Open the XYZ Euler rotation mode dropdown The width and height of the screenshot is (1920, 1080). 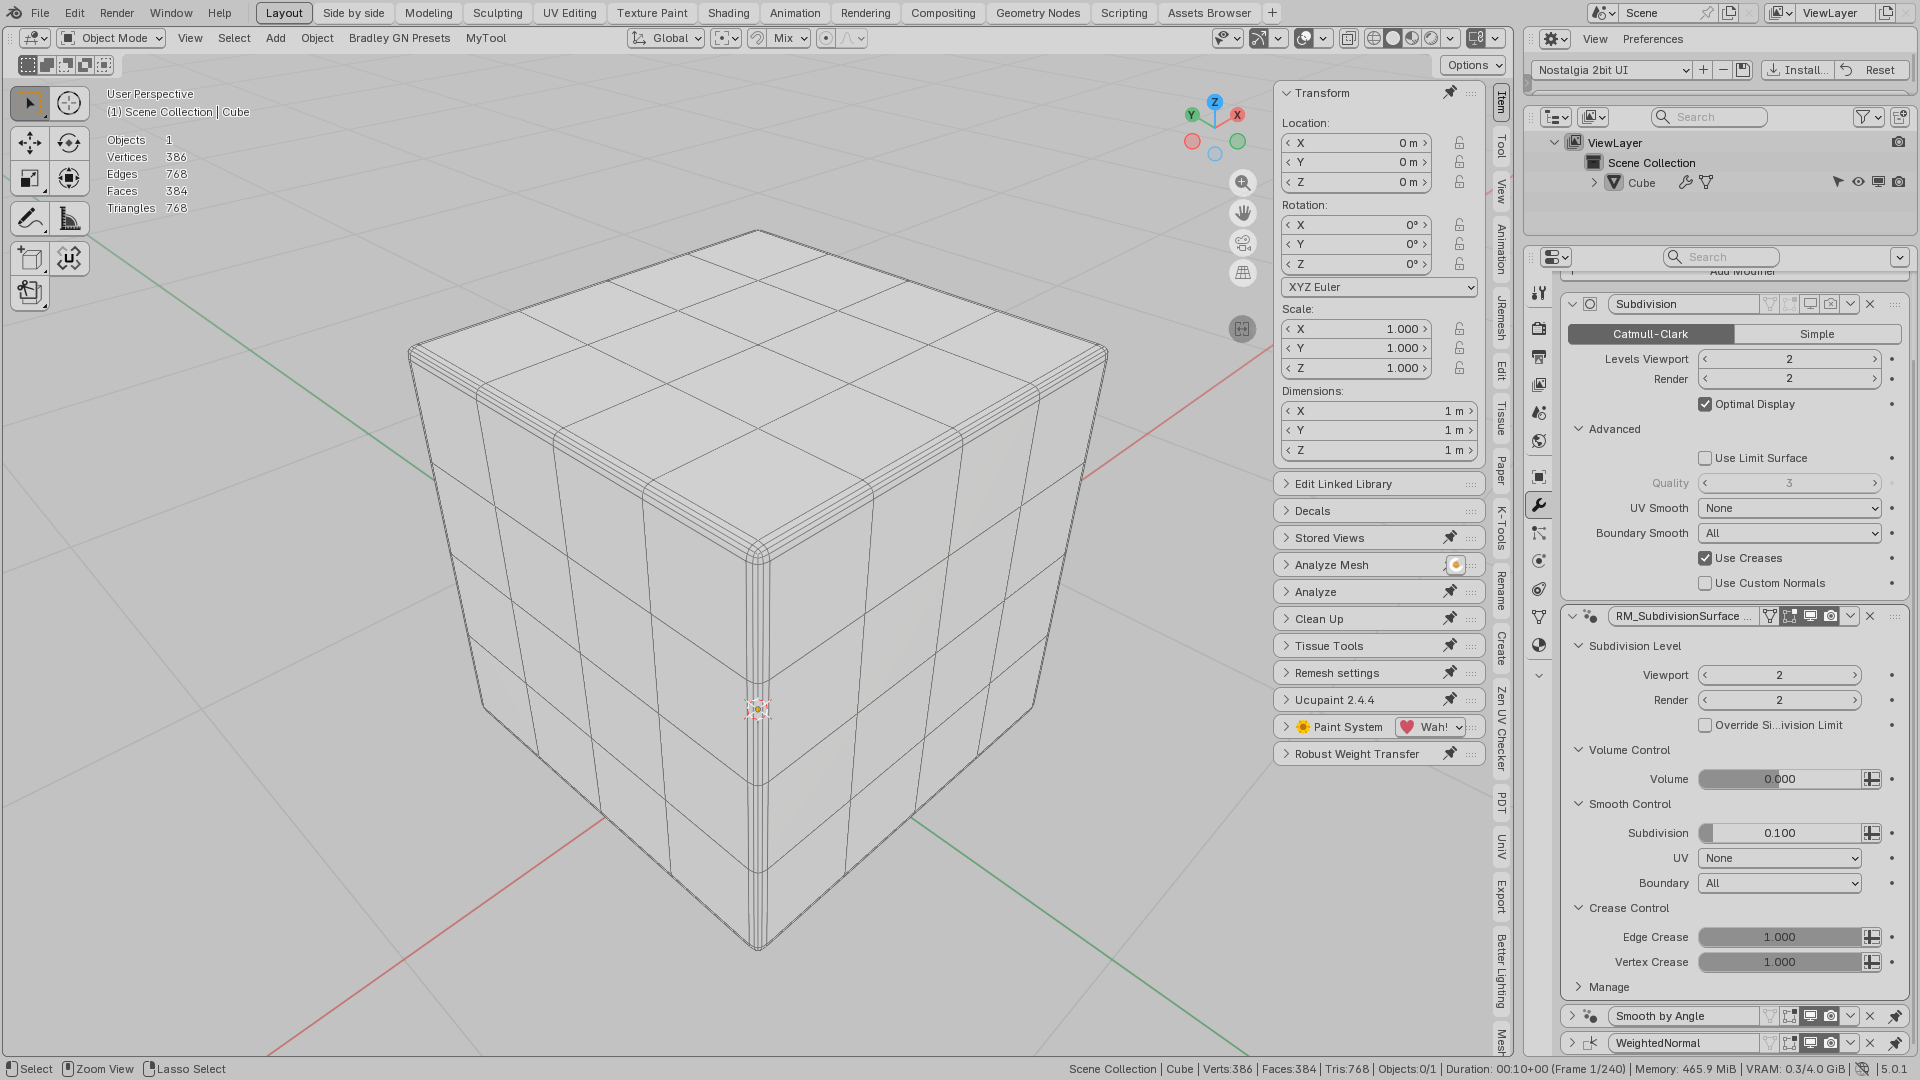(1379, 287)
